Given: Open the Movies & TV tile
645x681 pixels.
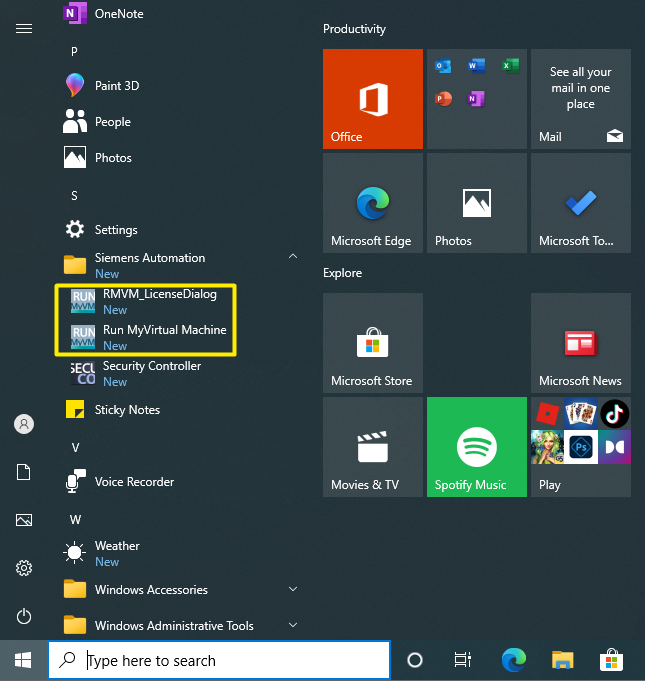Looking at the screenshot, I should (373, 447).
